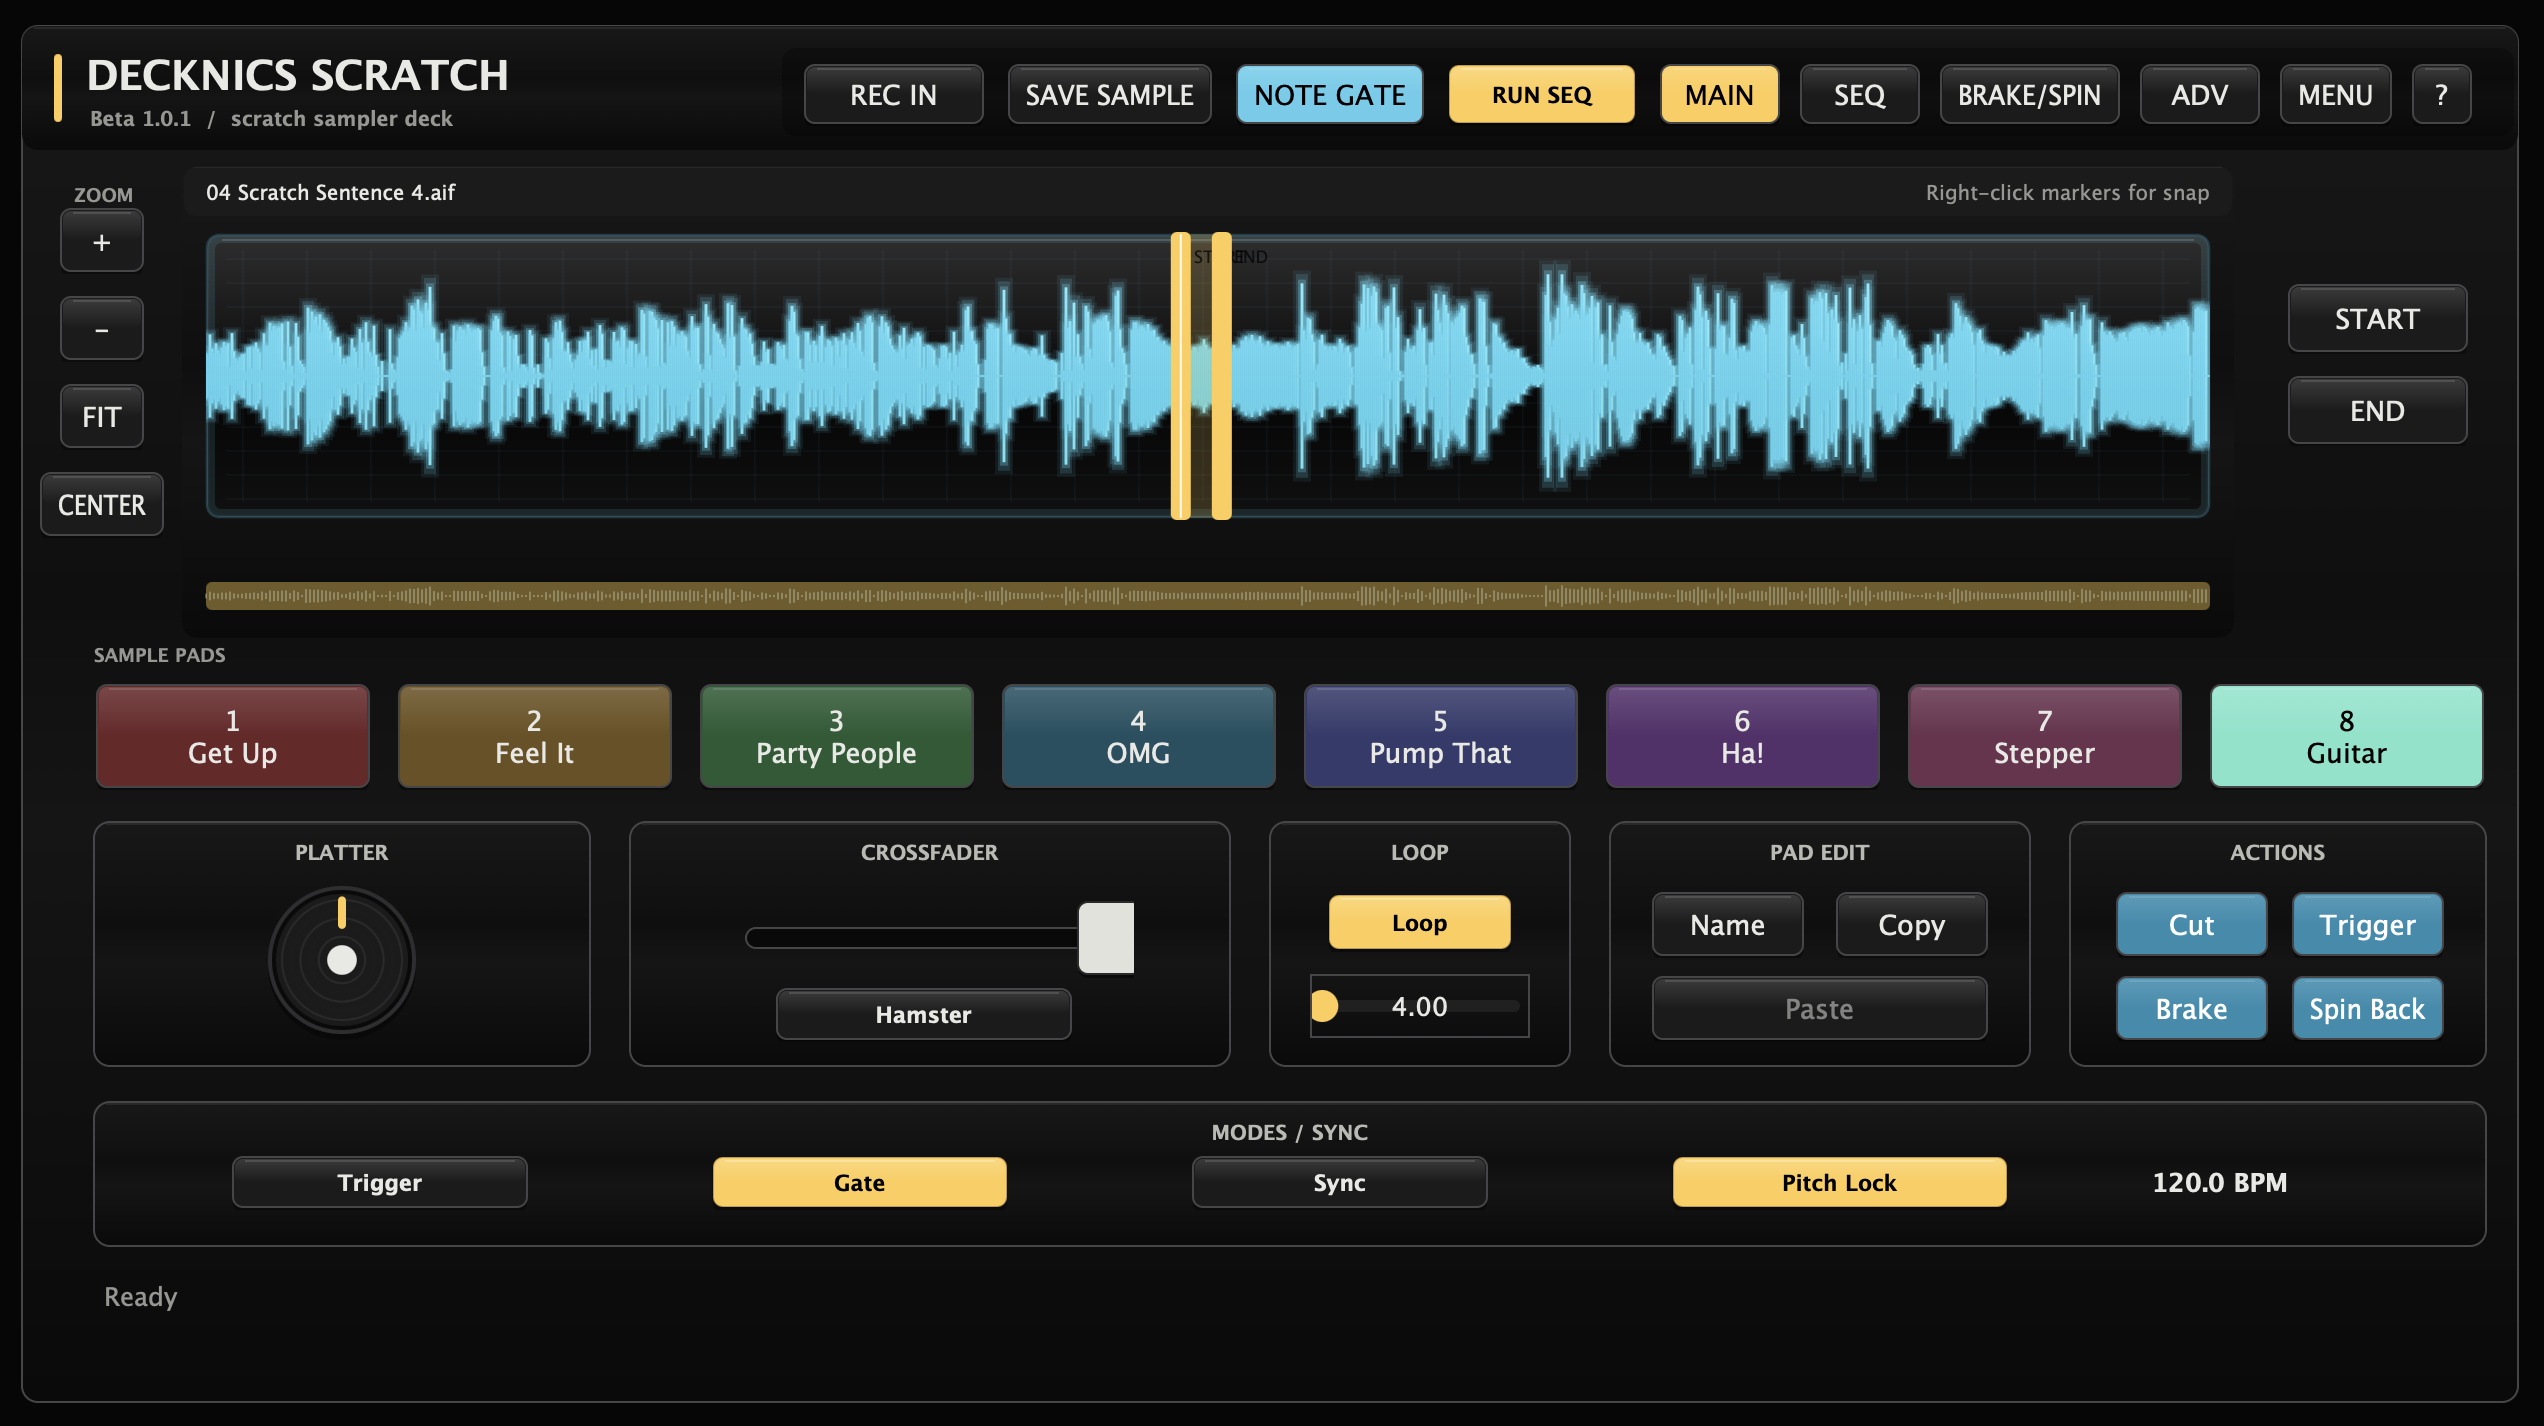Copy the pad with Copy button
The image size is (2544, 1426).
click(x=1911, y=925)
